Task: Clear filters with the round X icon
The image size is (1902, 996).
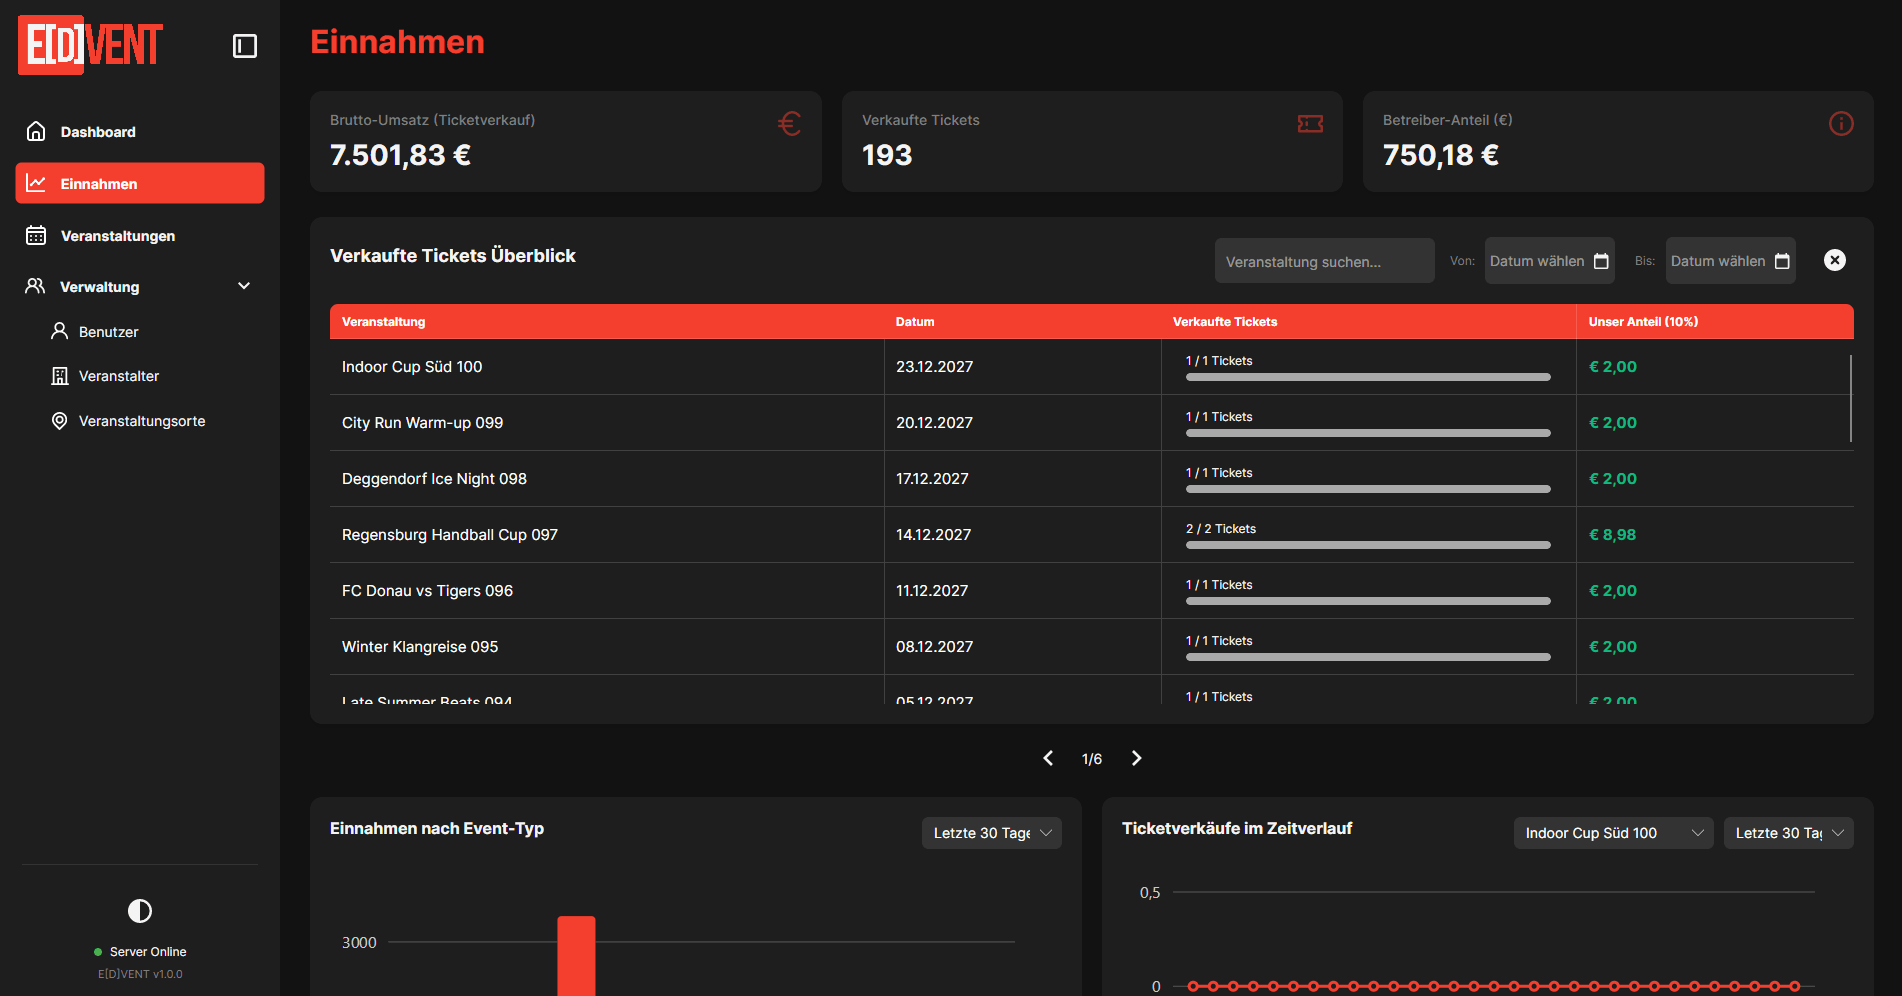Action: tap(1835, 260)
